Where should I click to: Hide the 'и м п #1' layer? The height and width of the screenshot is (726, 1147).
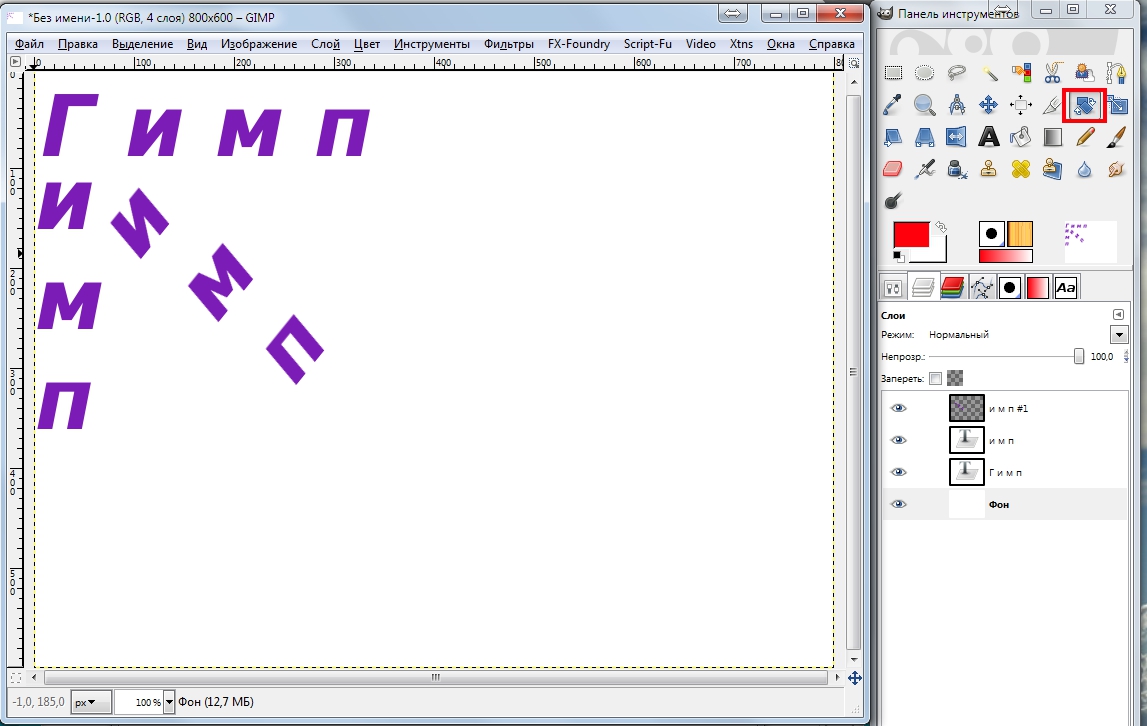[x=898, y=408]
